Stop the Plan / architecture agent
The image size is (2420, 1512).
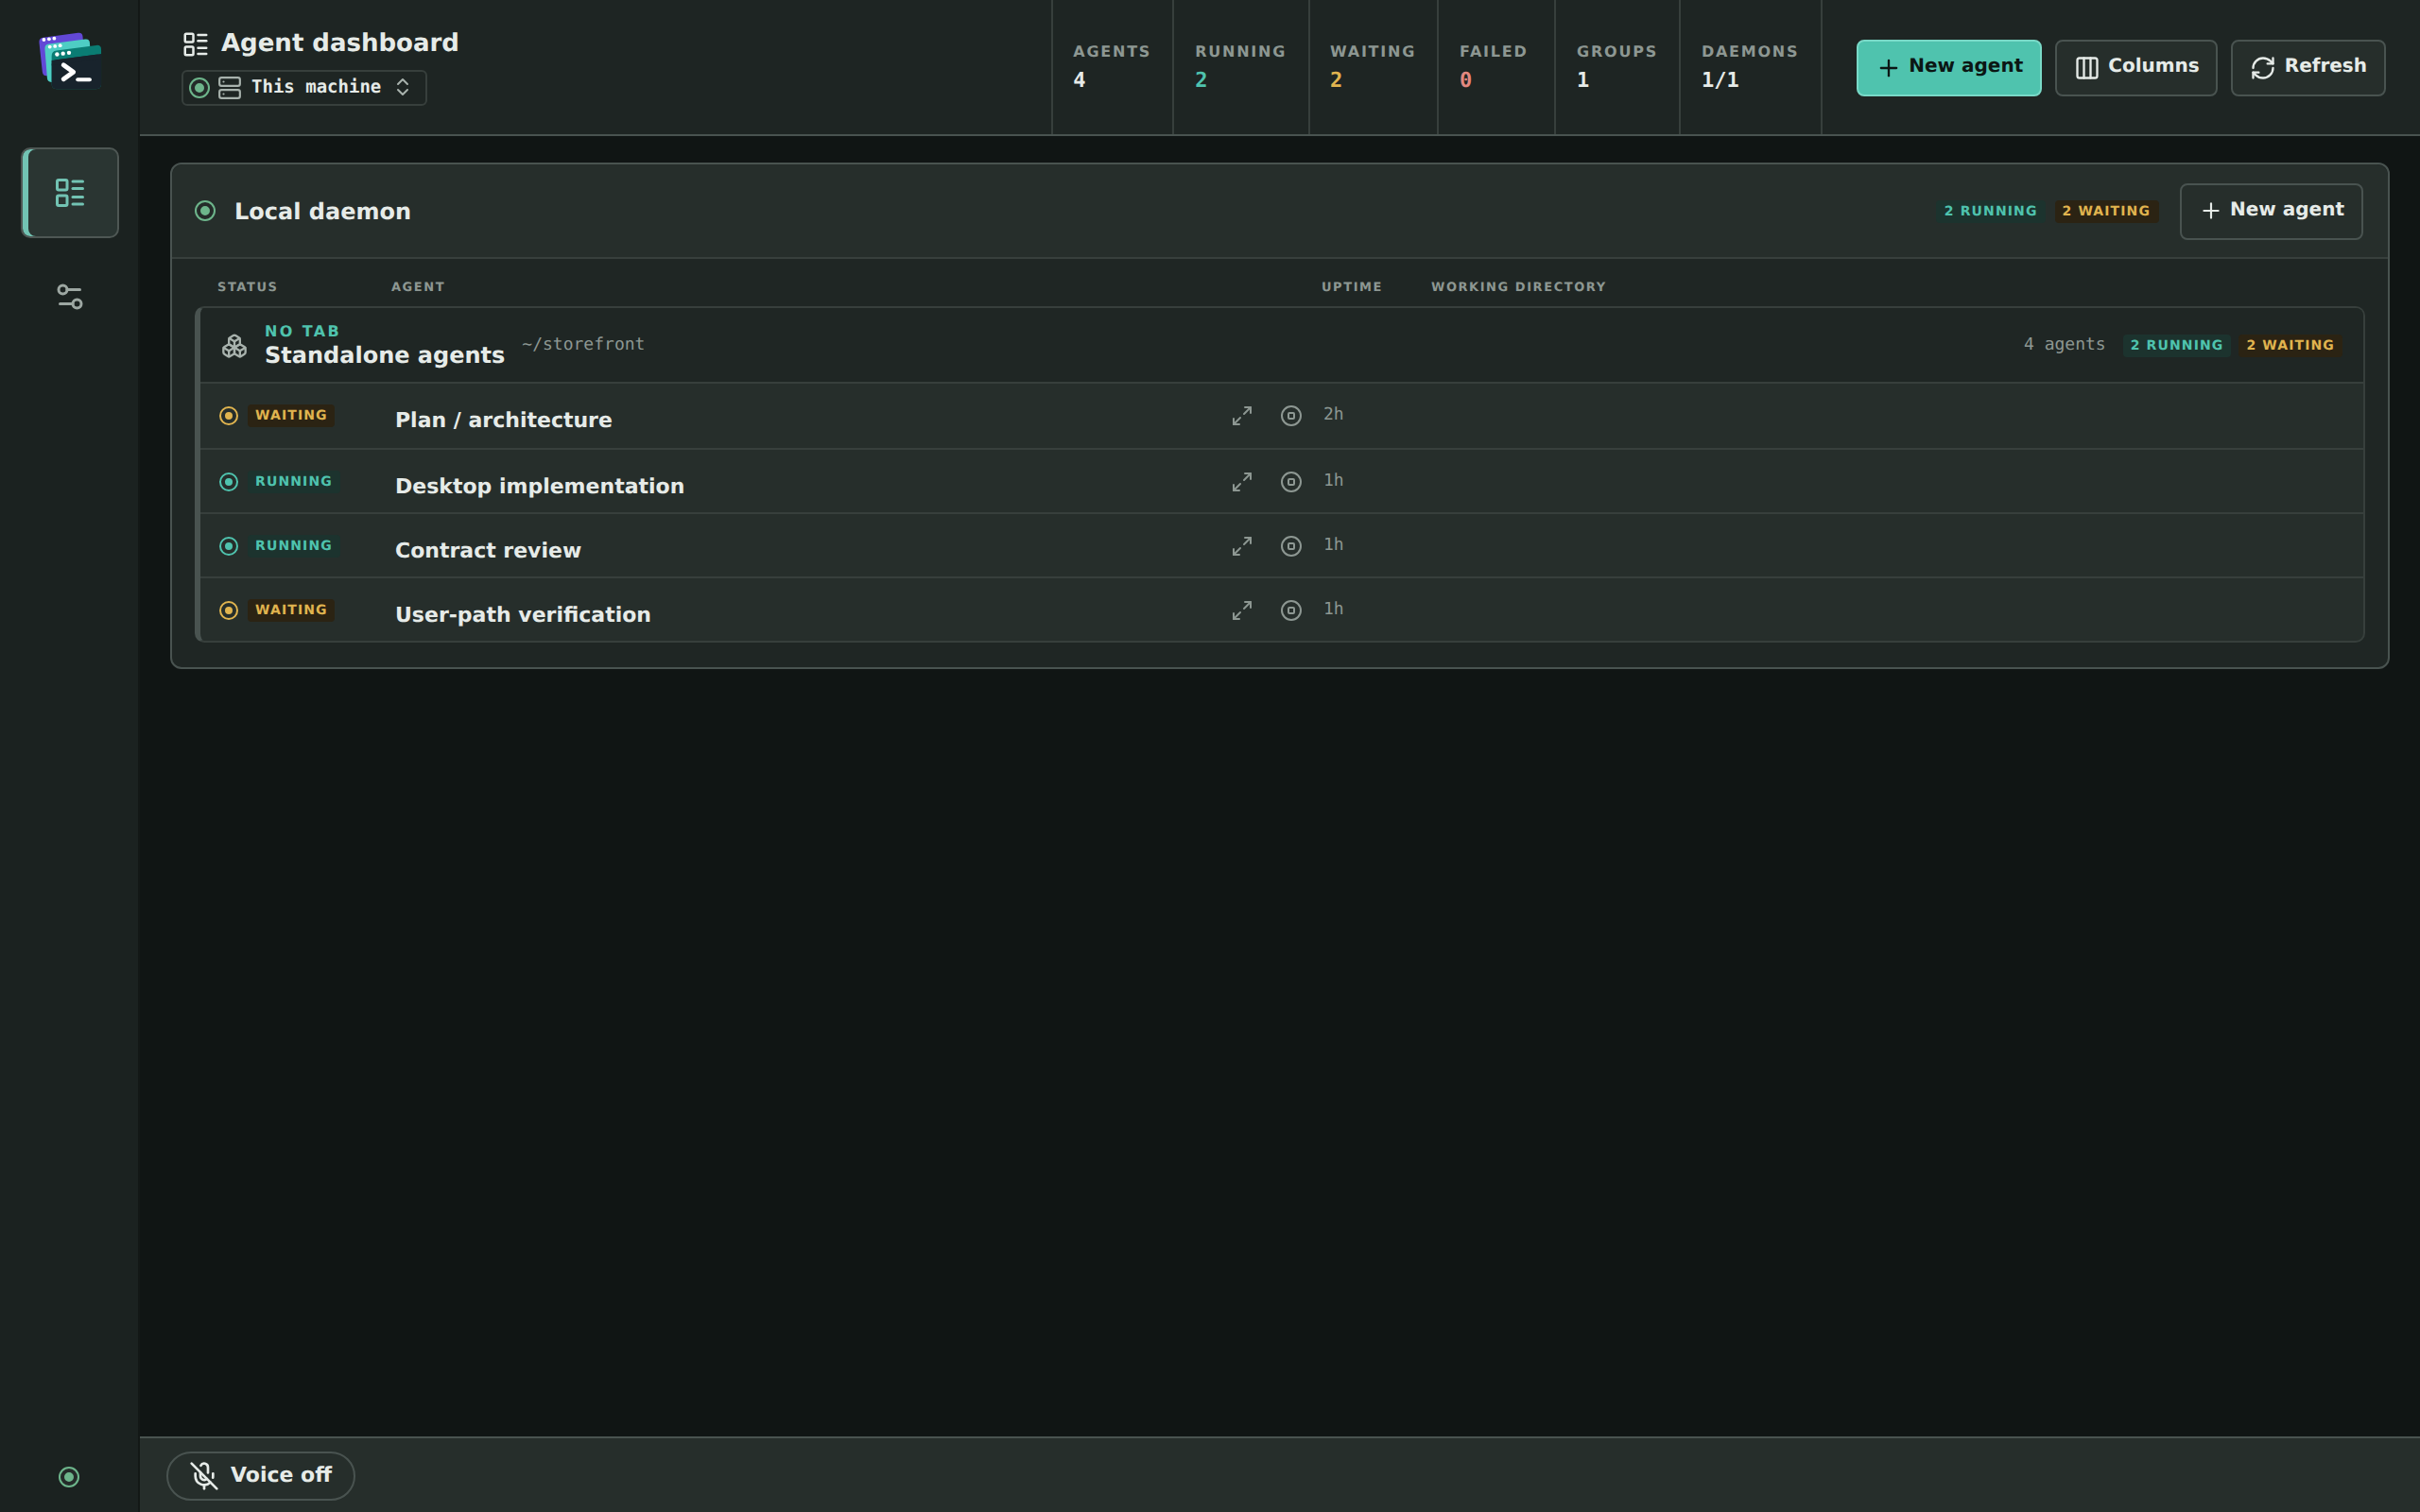pos(1291,416)
